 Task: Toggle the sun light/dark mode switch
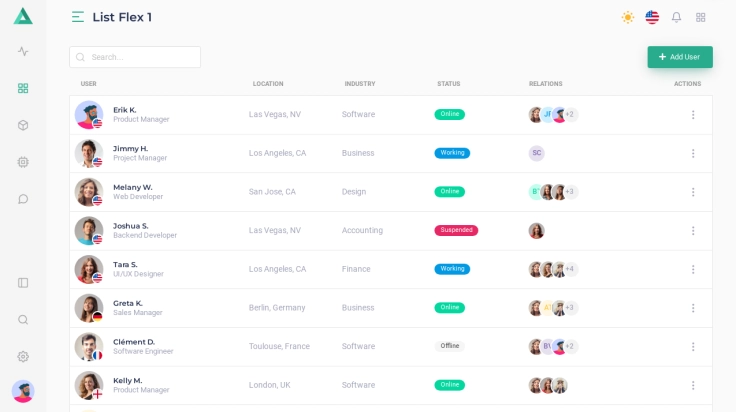(628, 17)
